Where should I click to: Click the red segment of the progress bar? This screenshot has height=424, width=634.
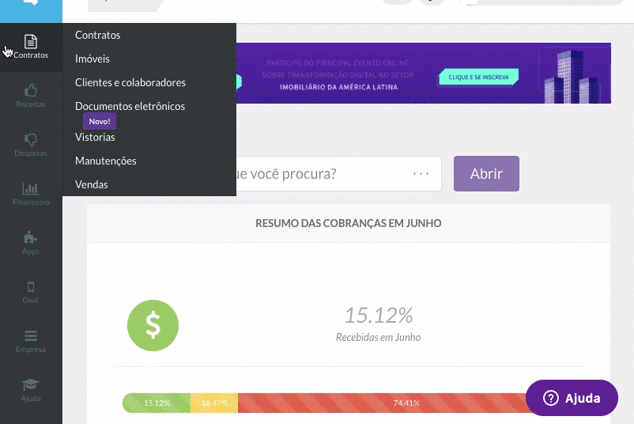pos(400,403)
